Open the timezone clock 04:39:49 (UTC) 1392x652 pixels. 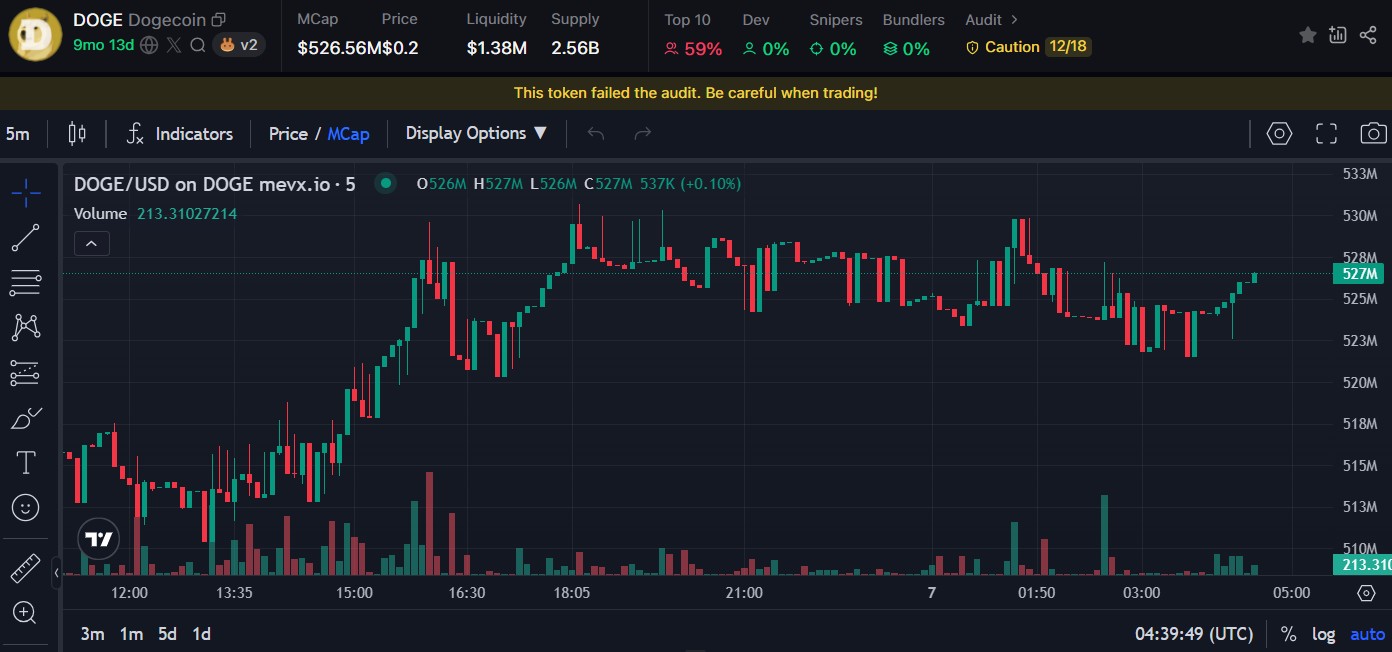pyautogui.click(x=1194, y=634)
